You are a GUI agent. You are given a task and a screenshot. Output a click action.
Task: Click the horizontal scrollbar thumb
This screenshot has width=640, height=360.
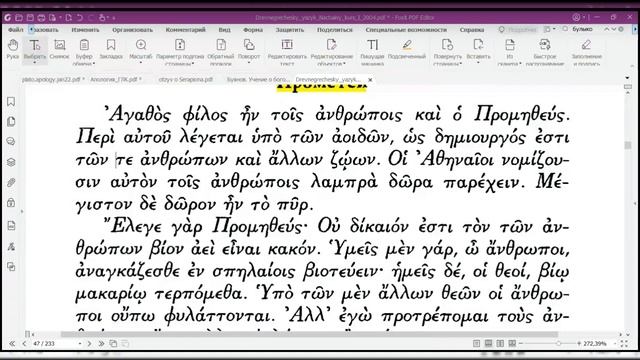(309, 334)
